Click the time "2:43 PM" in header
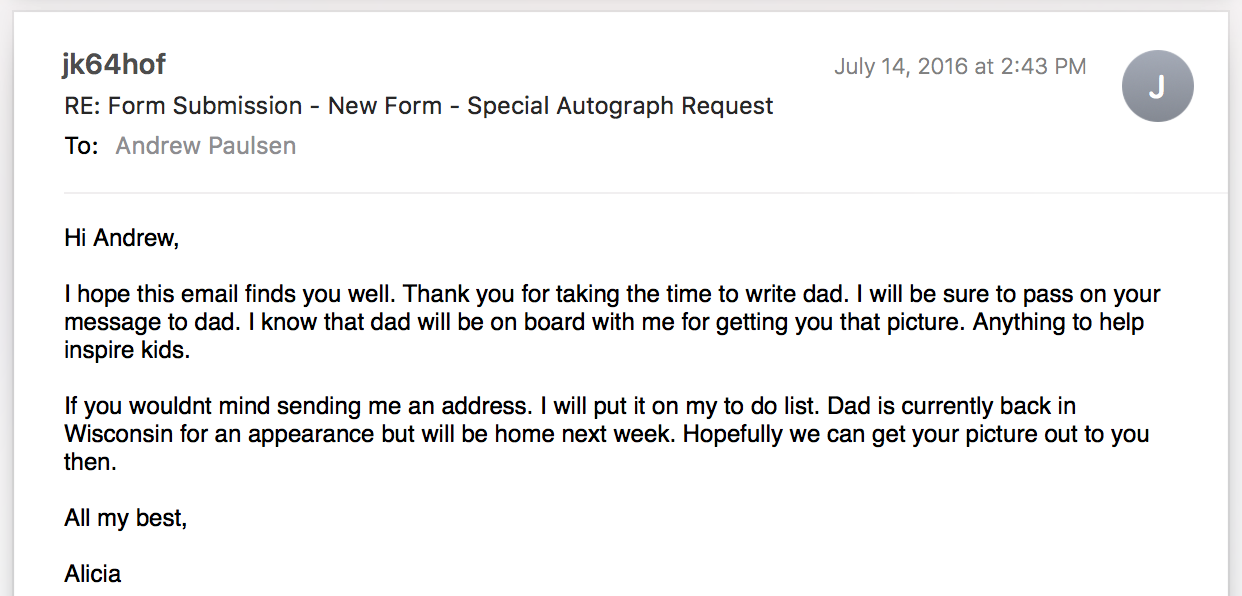This screenshot has width=1242, height=596. click(x=1043, y=67)
